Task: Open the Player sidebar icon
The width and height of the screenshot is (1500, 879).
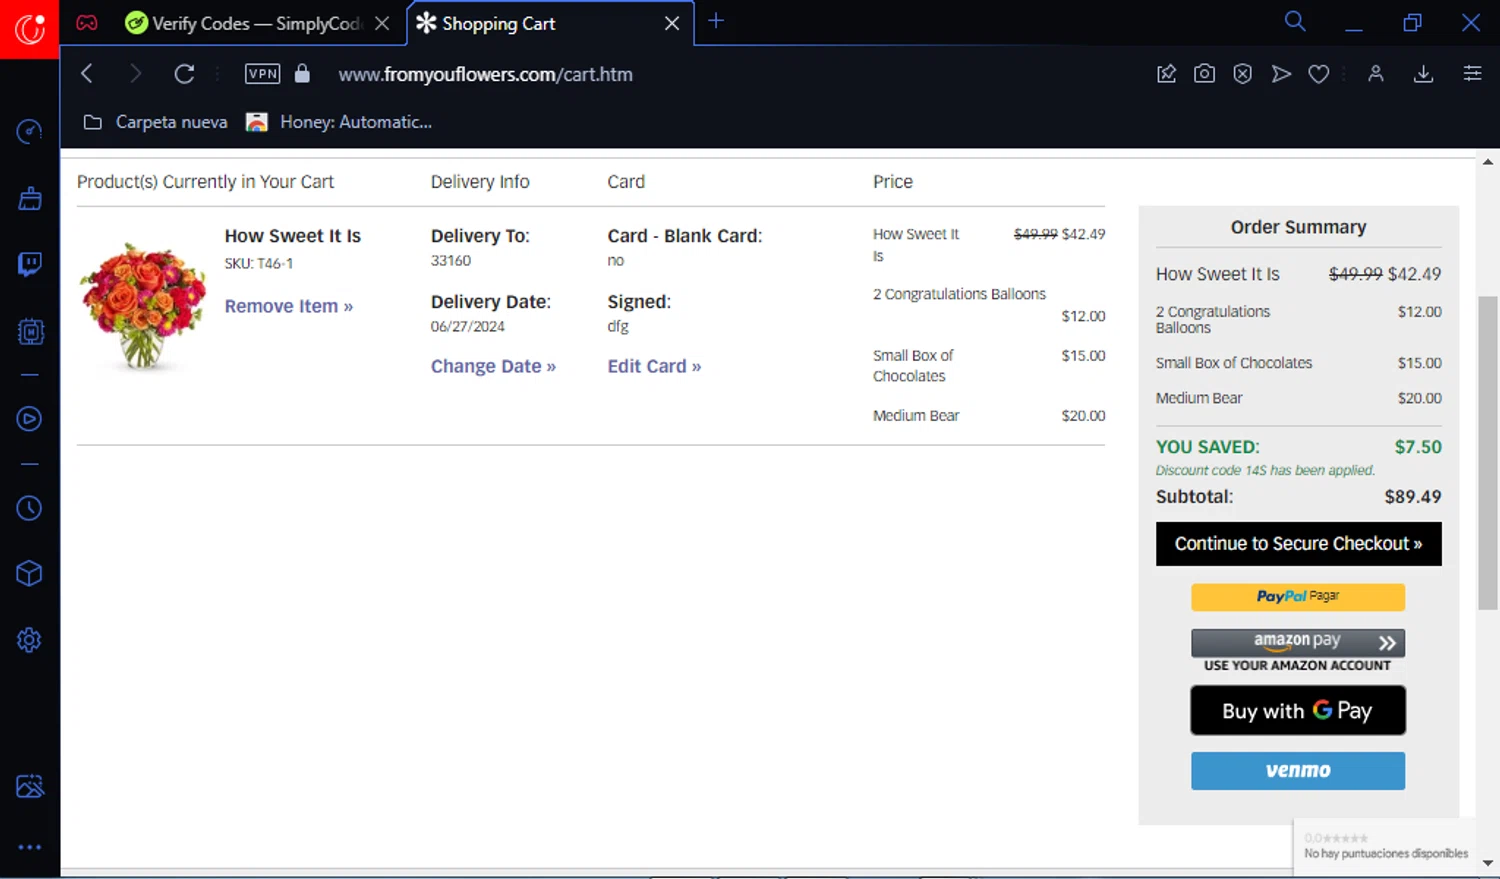Action: pos(29,419)
